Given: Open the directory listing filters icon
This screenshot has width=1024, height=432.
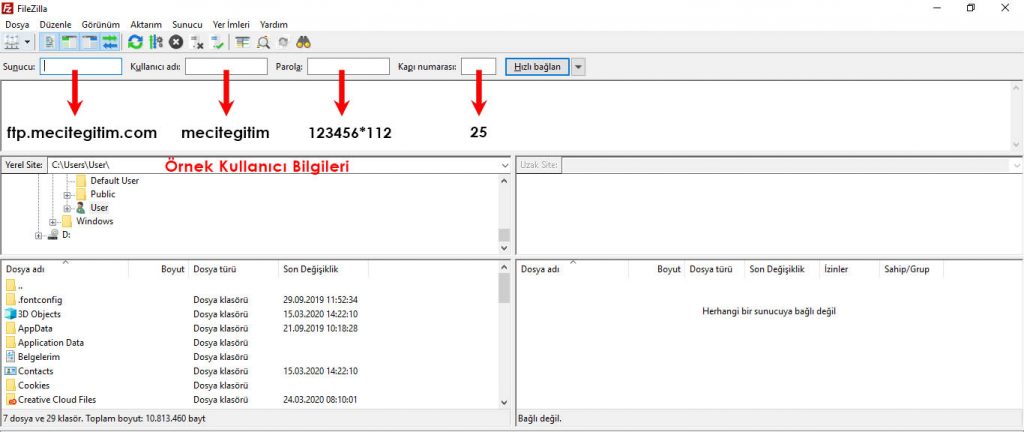Looking at the screenshot, I should [x=243, y=42].
